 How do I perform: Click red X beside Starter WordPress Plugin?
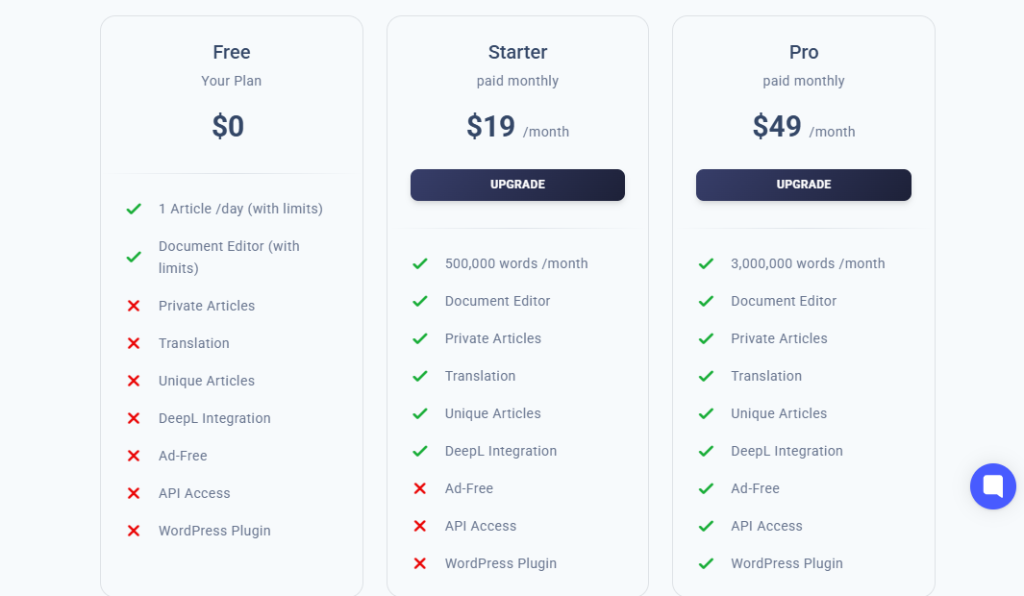click(x=420, y=564)
